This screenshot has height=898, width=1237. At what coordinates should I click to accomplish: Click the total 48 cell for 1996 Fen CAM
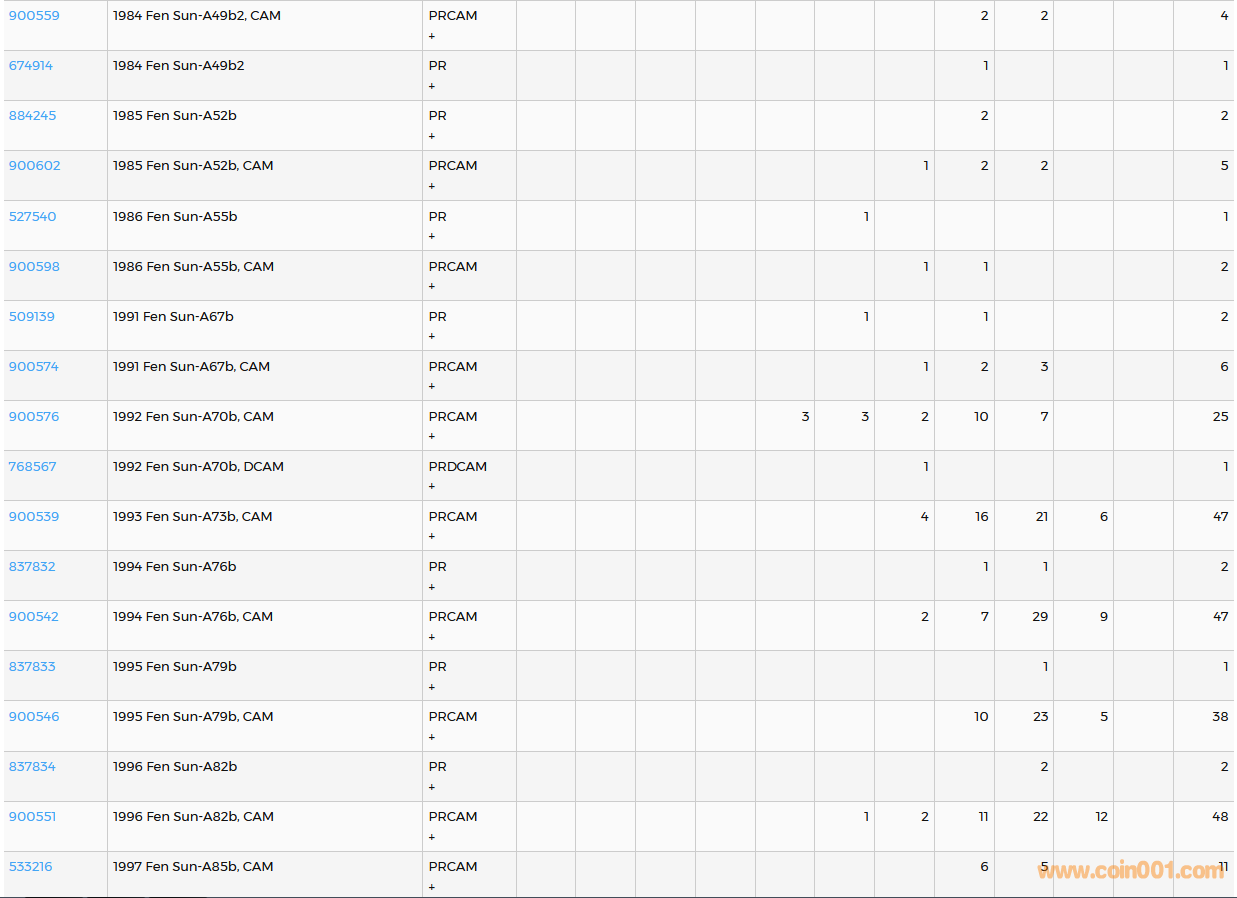click(x=1220, y=817)
